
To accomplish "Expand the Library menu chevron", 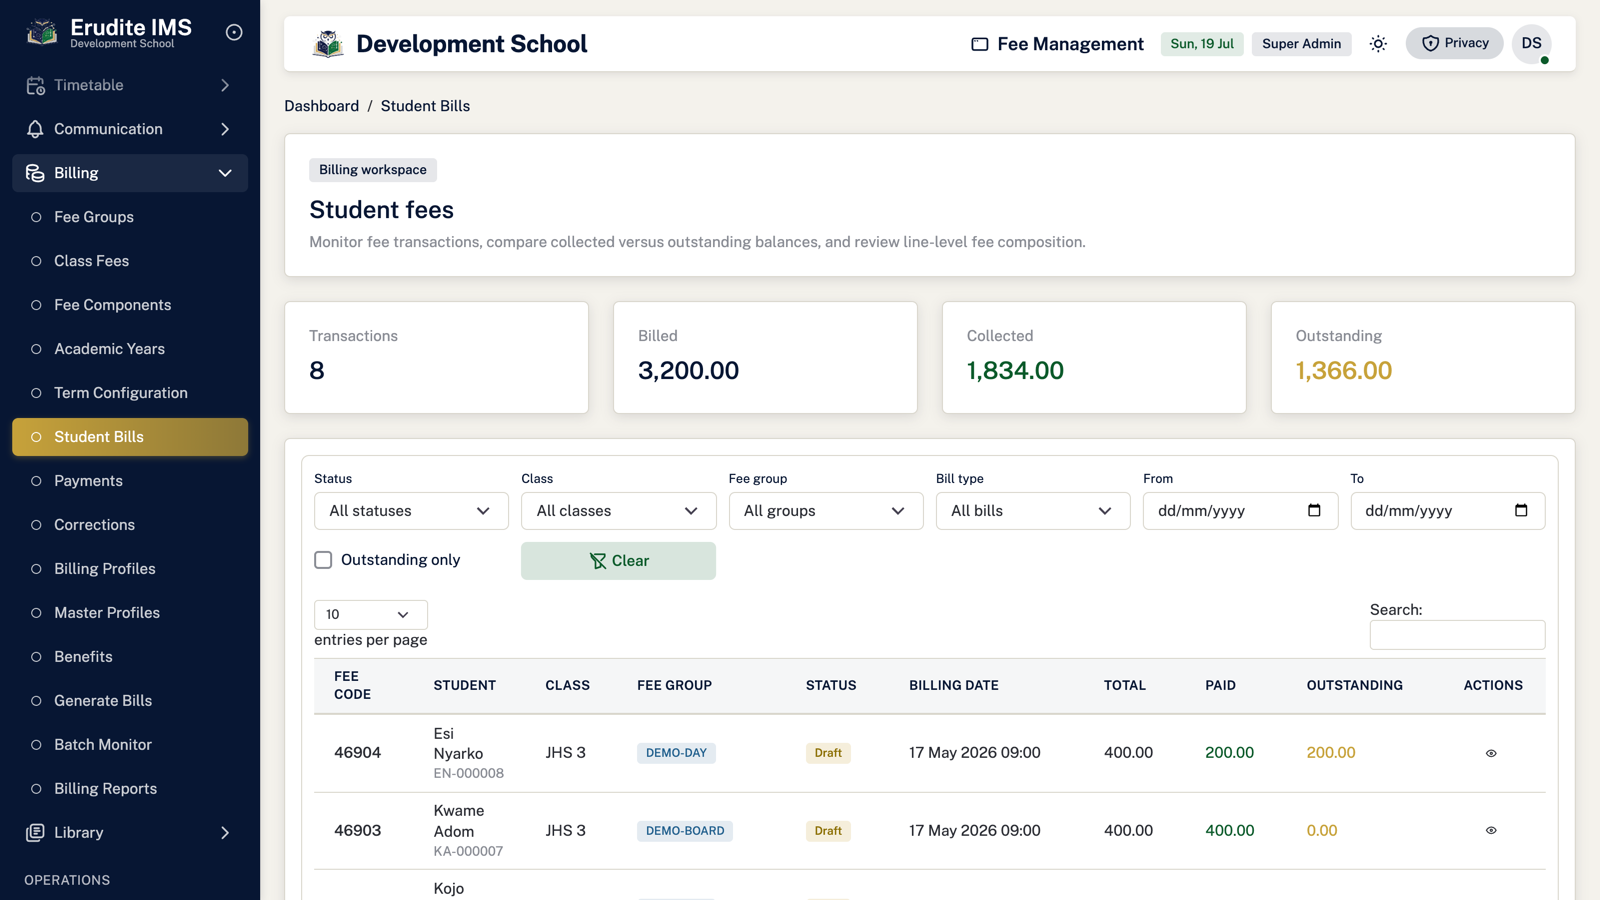I will 225,832.
